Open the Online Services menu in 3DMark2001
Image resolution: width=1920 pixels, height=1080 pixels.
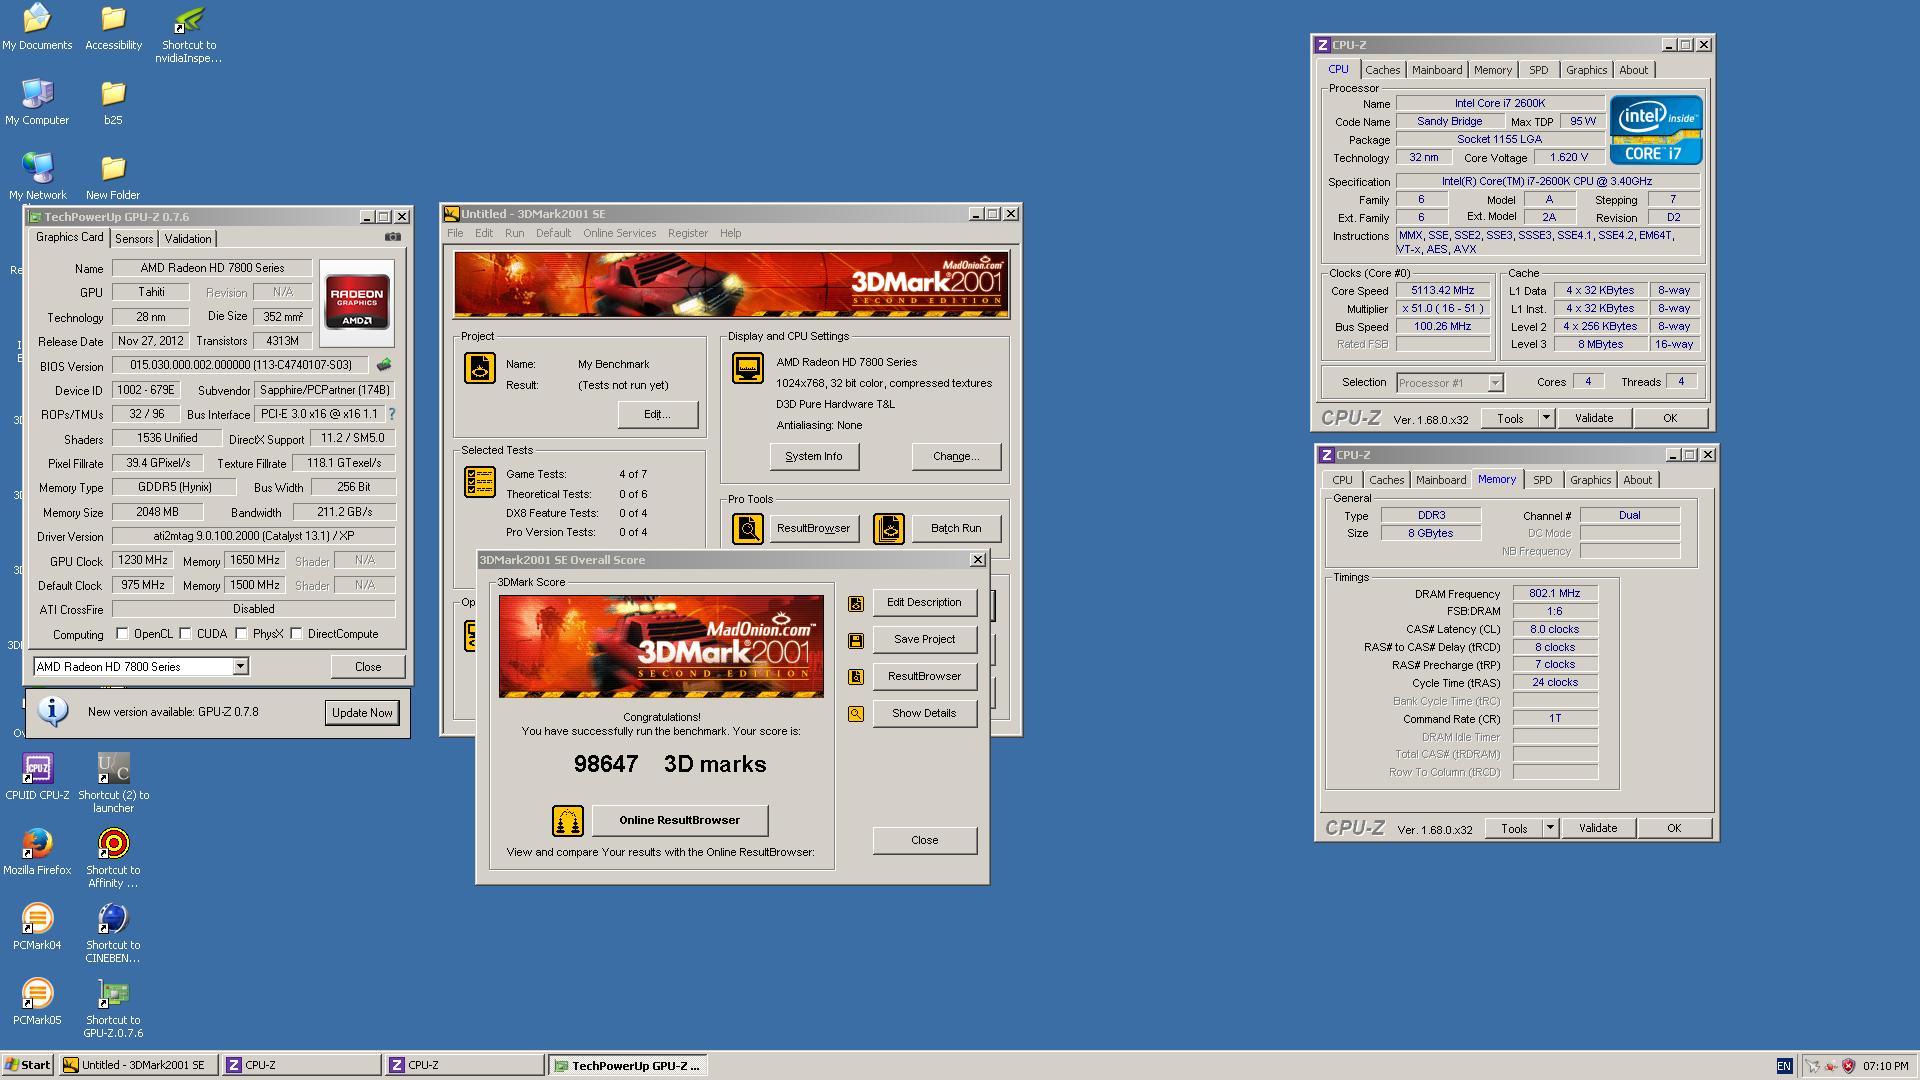pyautogui.click(x=620, y=233)
